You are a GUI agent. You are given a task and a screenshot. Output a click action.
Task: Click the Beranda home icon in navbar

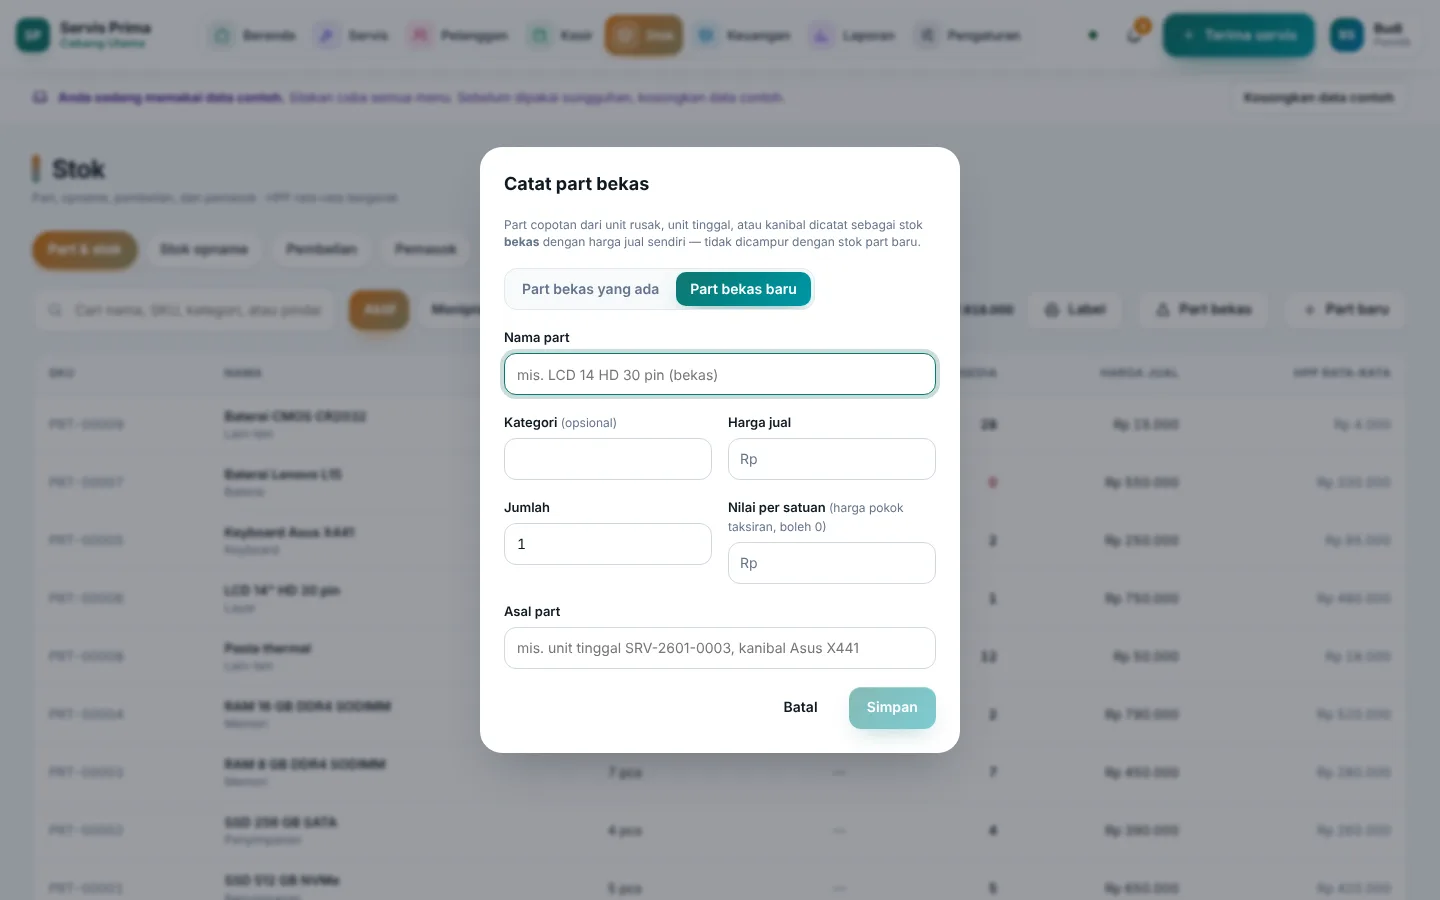(x=221, y=36)
